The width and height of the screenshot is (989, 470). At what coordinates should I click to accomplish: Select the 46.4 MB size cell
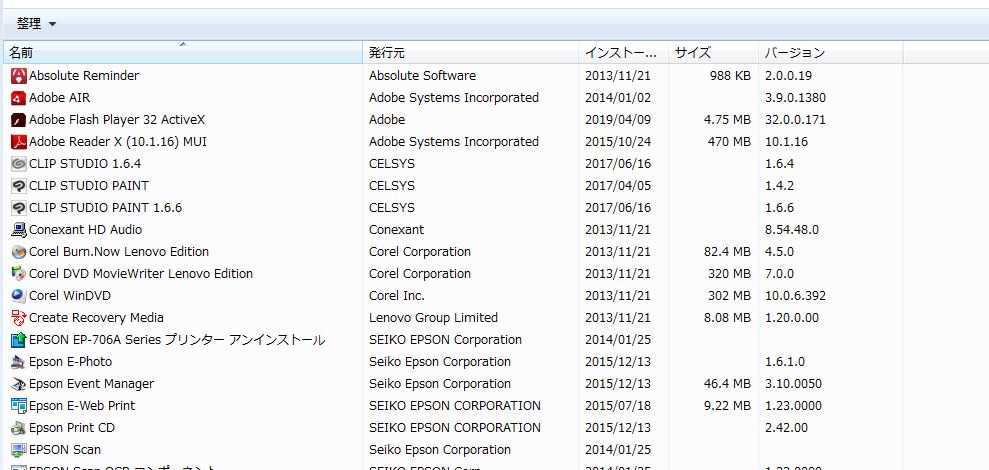tap(727, 384)
